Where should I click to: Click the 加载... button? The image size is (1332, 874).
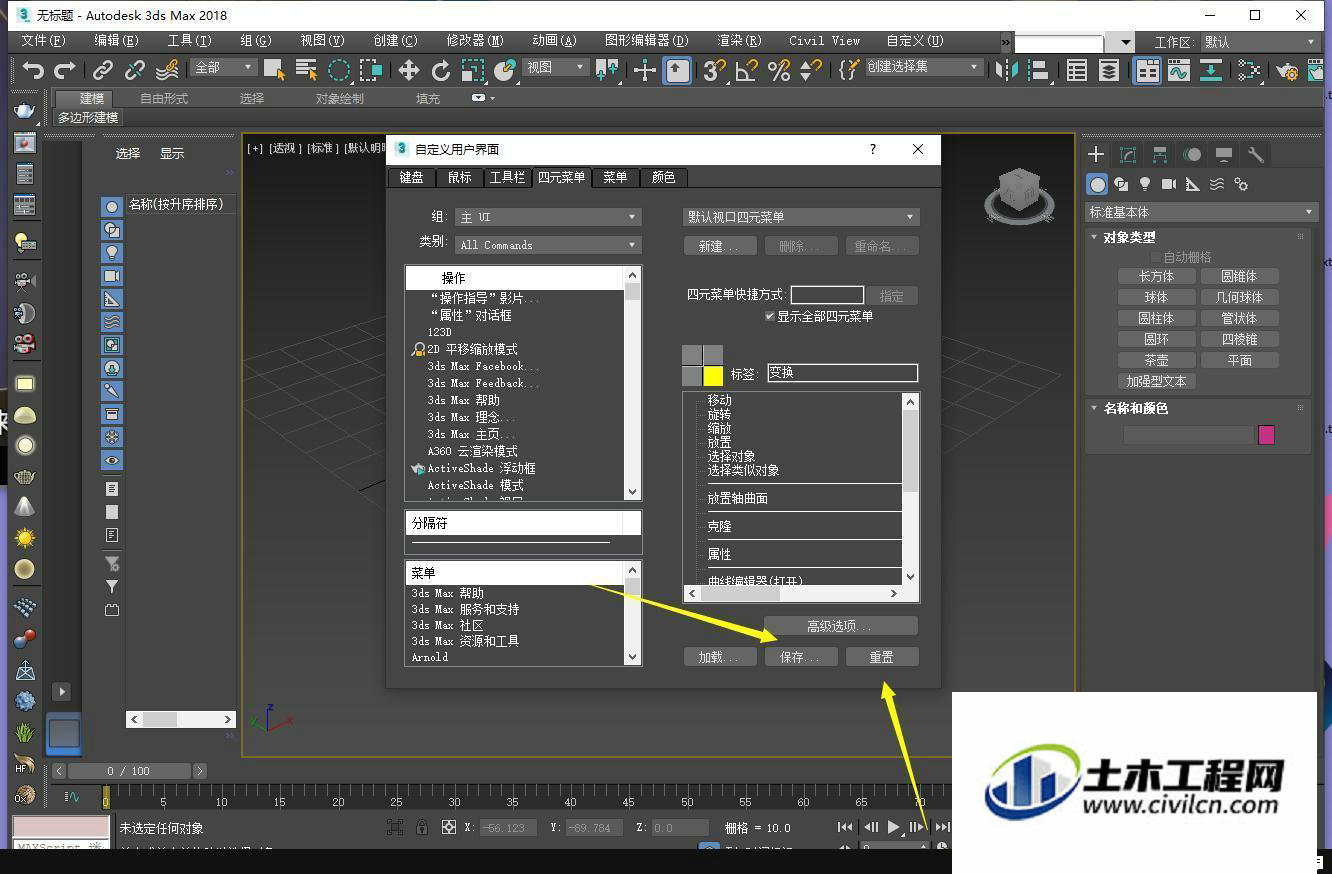click(x=720, y=657)
